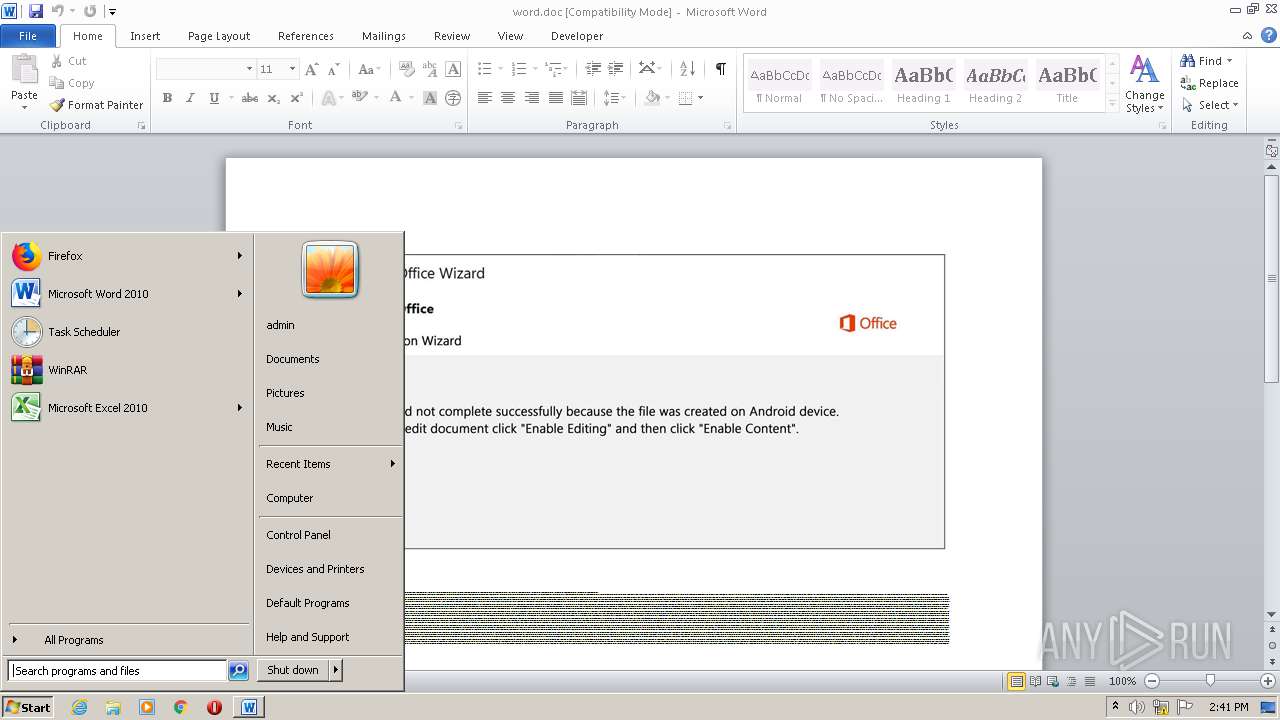Click the Decrease Indent icon
This screenshot has width=1280, height=720.
[593, 69]
